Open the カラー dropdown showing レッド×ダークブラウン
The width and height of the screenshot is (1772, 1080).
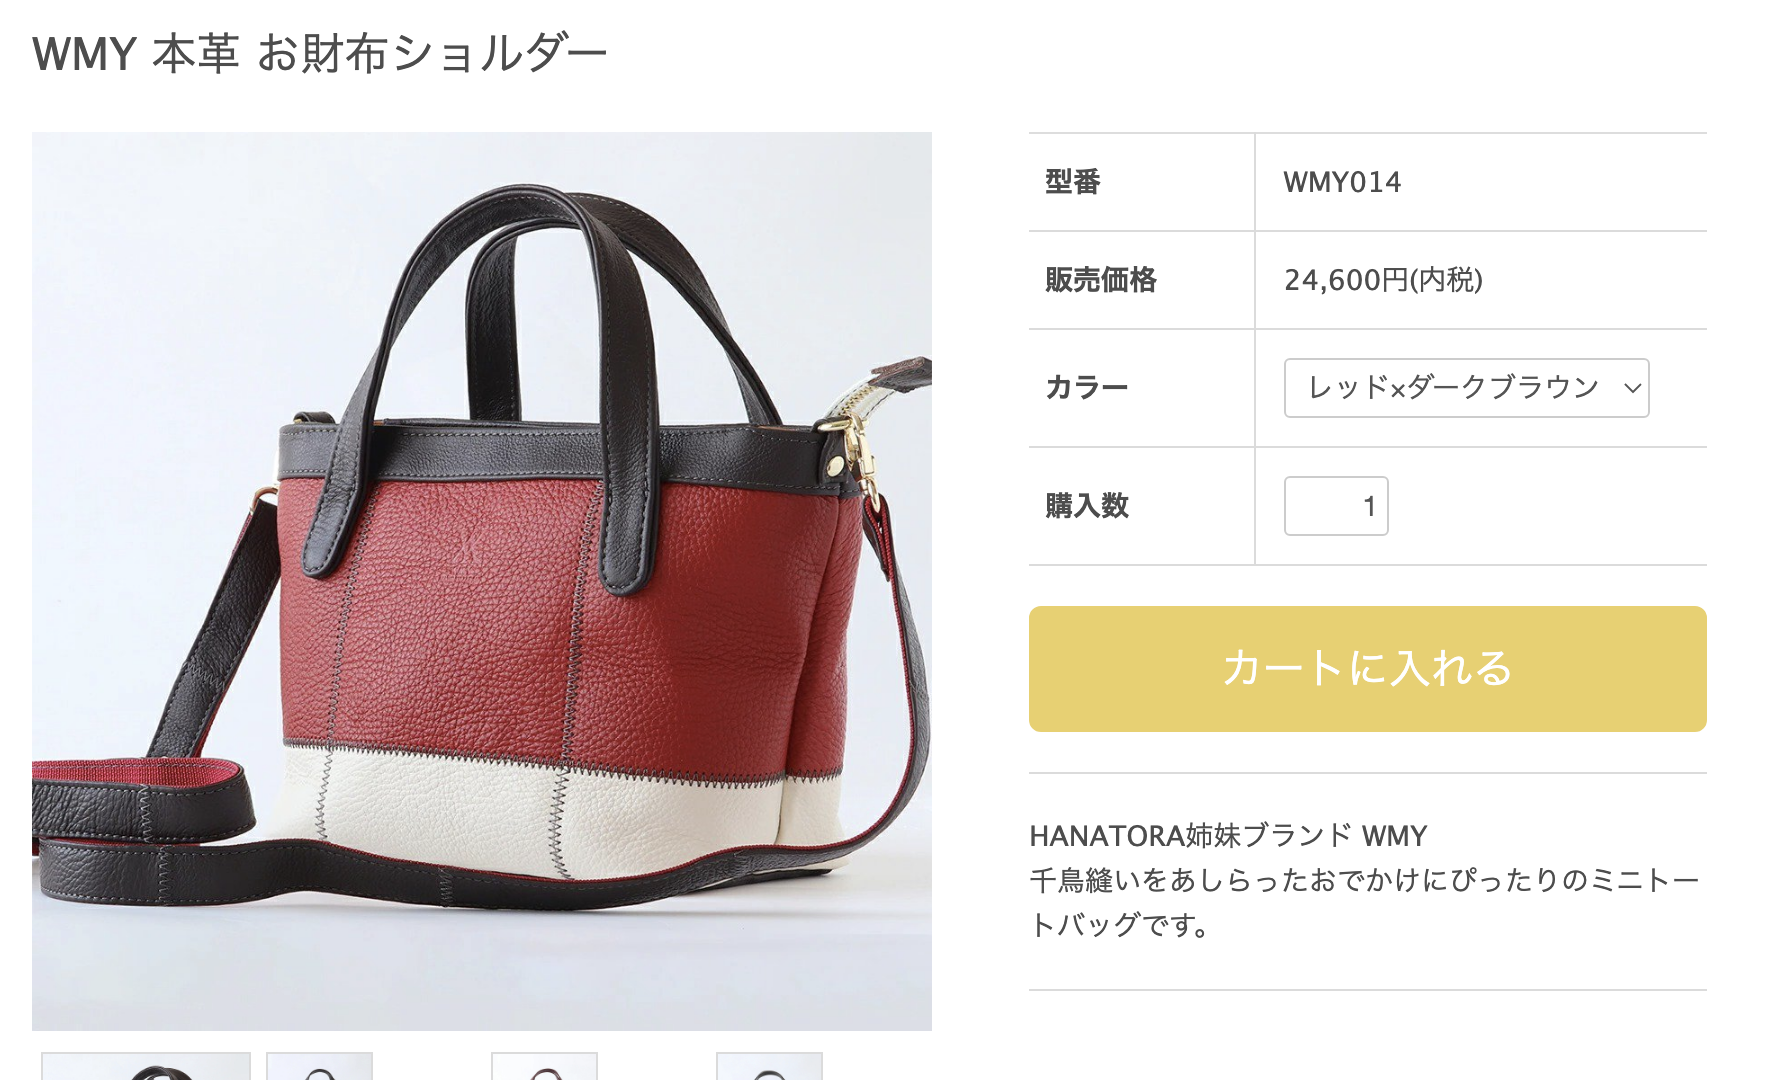tap(1466, 388)
